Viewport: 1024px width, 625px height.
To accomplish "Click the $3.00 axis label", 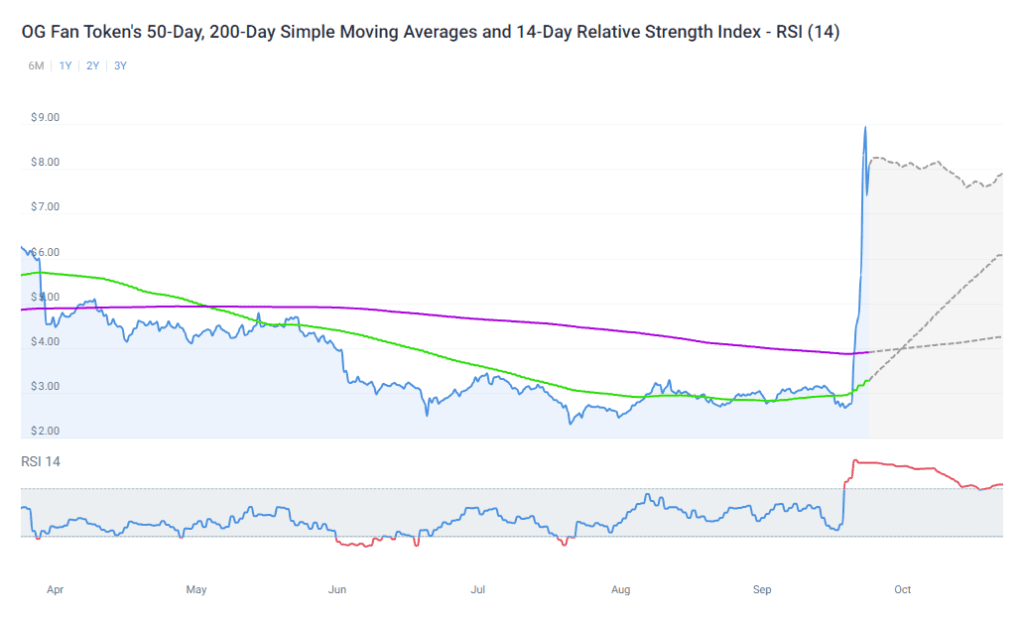I will (x=45, y=386).
